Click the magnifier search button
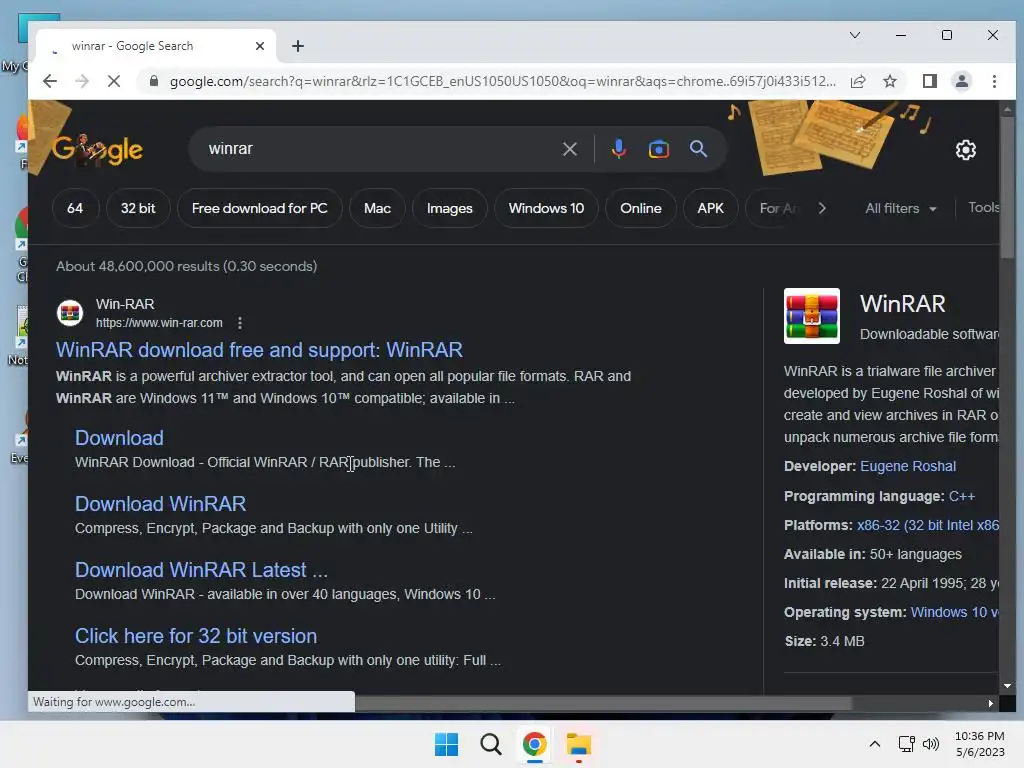1024x768 pixels. pyautogui.click(x=698, y=149)
